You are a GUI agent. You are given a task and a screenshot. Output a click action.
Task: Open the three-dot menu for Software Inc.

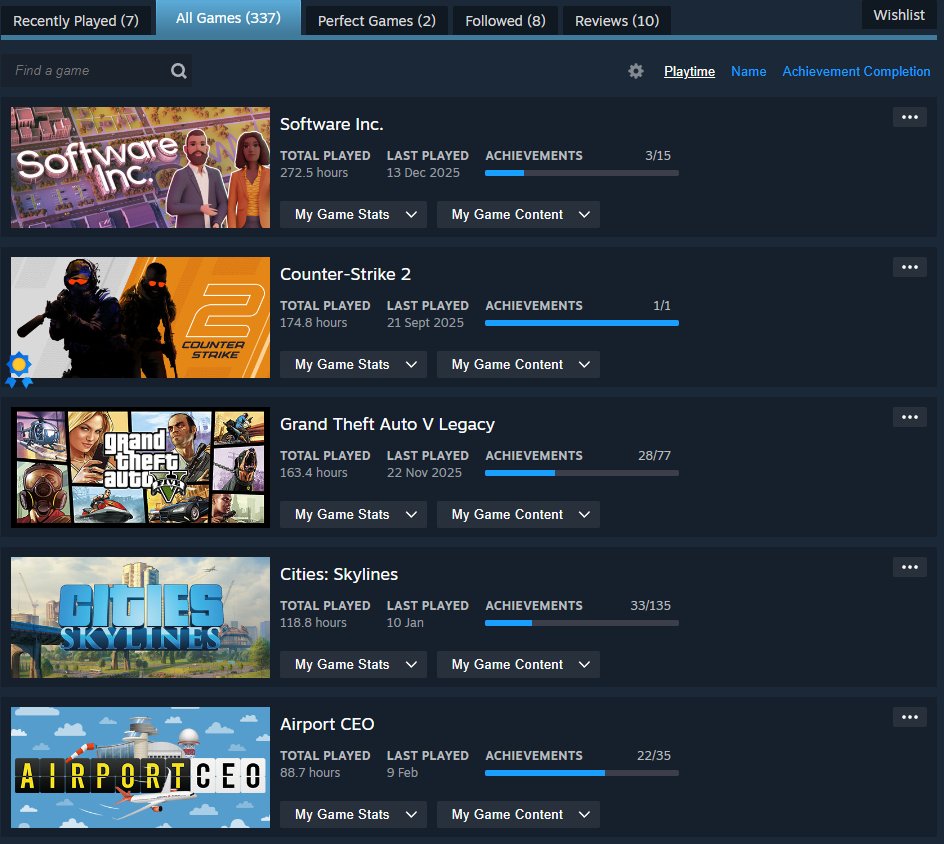click(x=910, y=117)
